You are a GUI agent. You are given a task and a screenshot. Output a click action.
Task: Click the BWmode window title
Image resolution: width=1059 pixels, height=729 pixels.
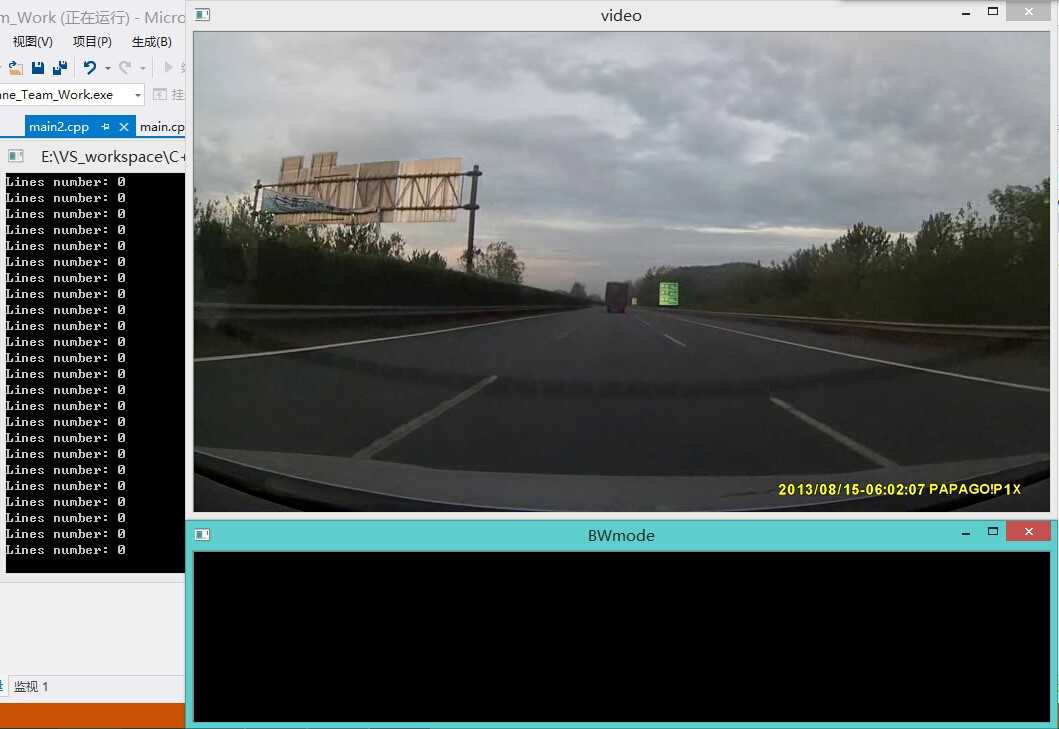click(x=621, y=536)
